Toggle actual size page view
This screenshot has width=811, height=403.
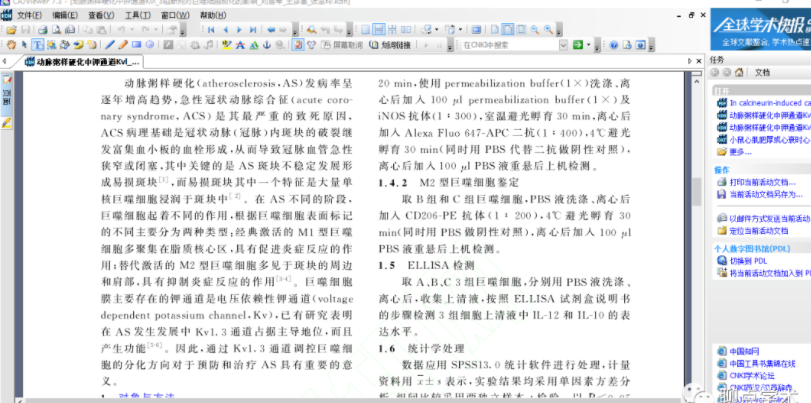494,30
